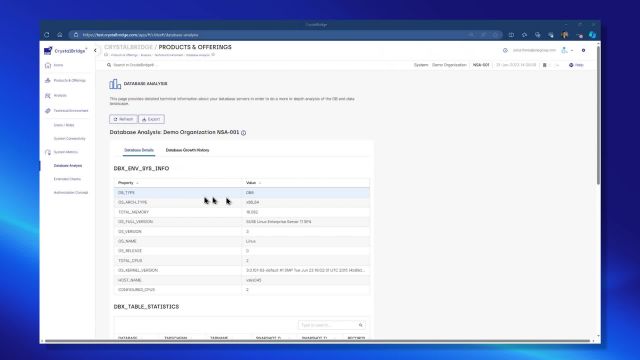This screenshot has height=360, width=640.
Task: Open browser Copilot icon
Action: click(x=592, y=35)
